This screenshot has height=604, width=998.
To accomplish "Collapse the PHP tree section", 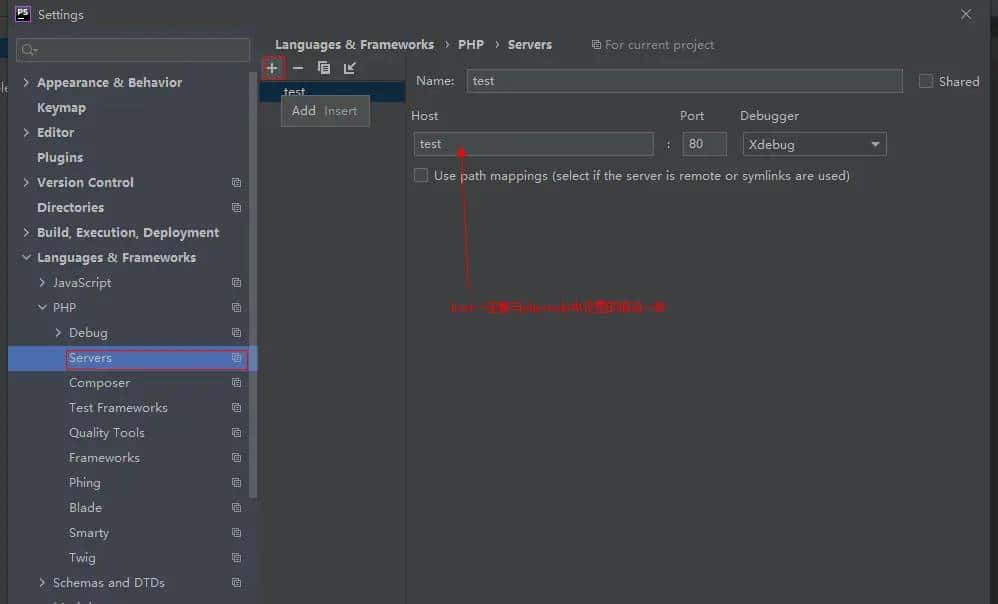I will pyautogui.click(x=41, y=307).
